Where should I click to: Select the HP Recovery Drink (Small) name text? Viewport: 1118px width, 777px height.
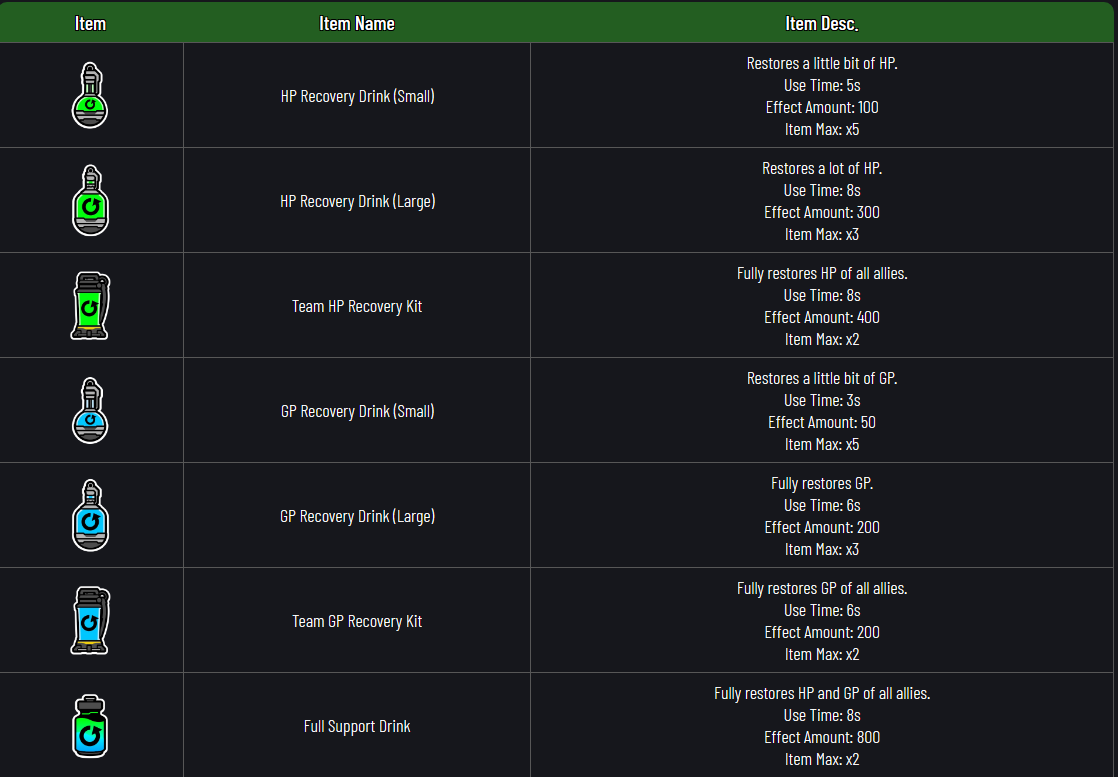coord(357,97)
